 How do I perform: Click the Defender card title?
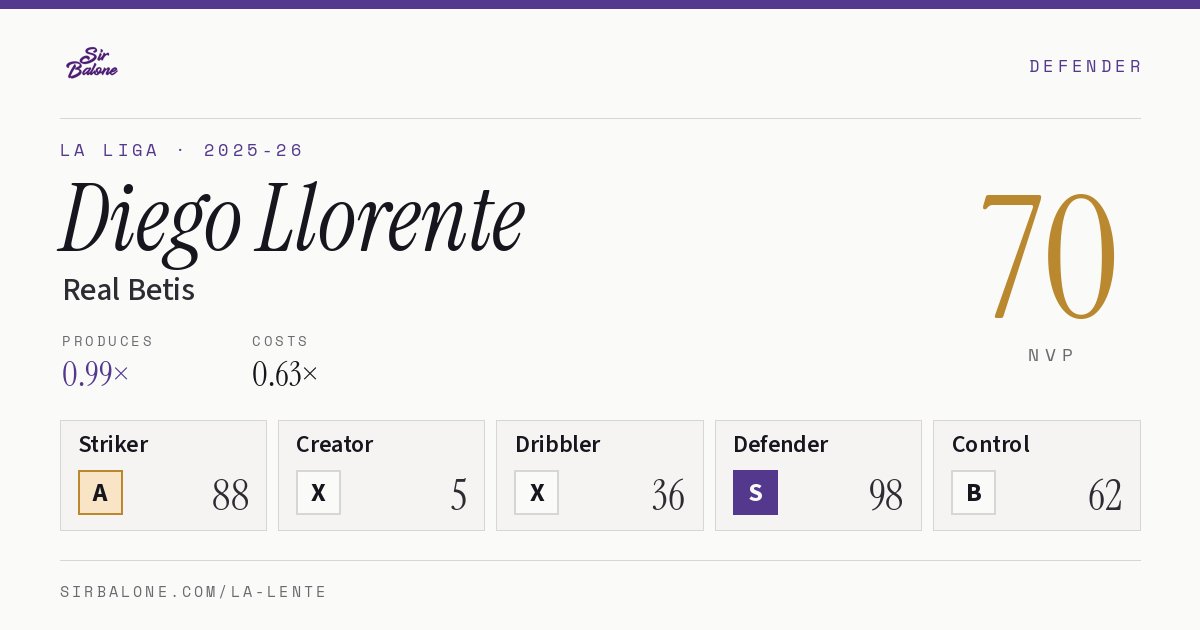click(780, 444)
